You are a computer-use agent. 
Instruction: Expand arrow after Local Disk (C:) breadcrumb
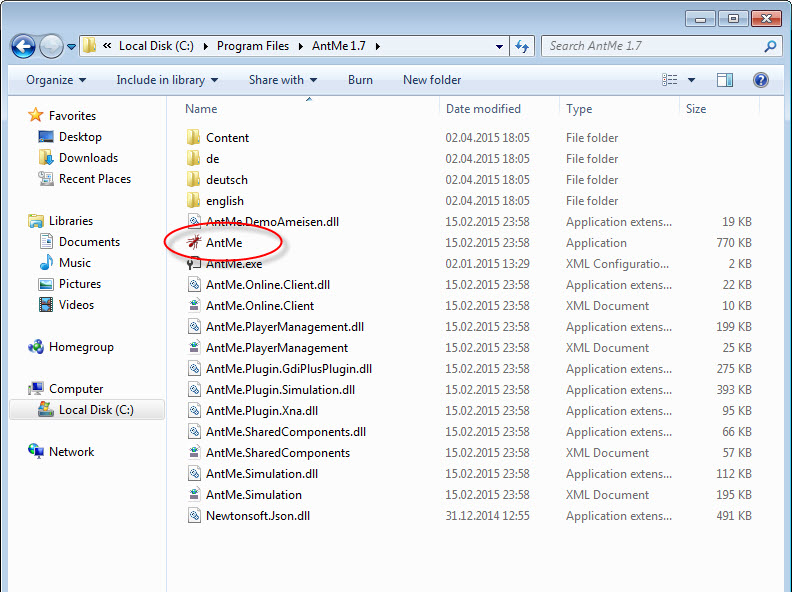[x=206, y=46]
